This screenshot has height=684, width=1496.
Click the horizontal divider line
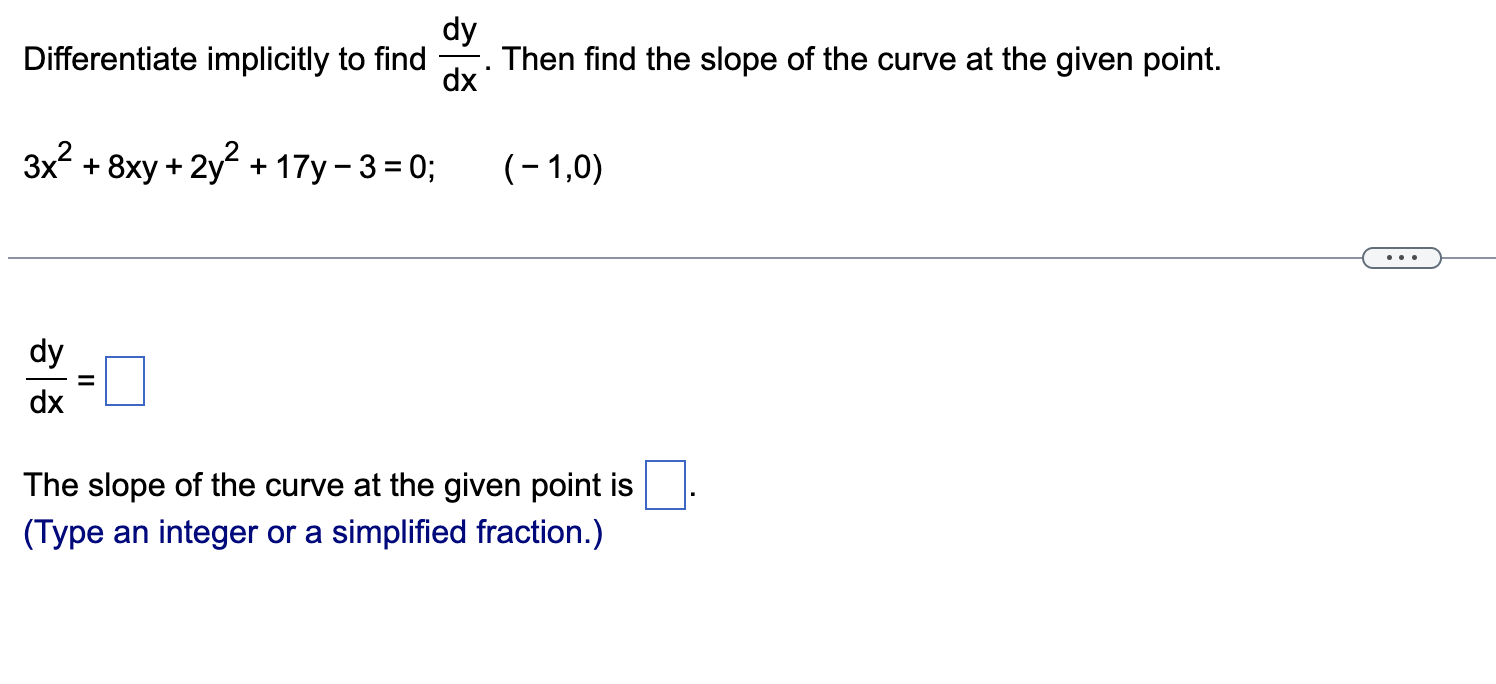pyautogui.click(x=600, y=257)
